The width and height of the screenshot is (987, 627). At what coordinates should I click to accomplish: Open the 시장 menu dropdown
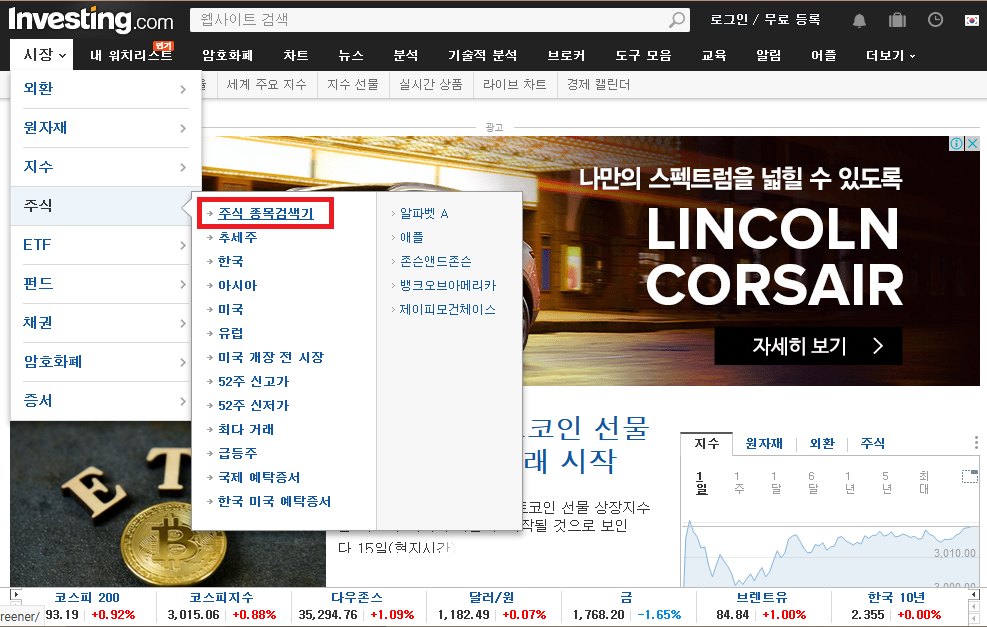click(x=44, y=55)
